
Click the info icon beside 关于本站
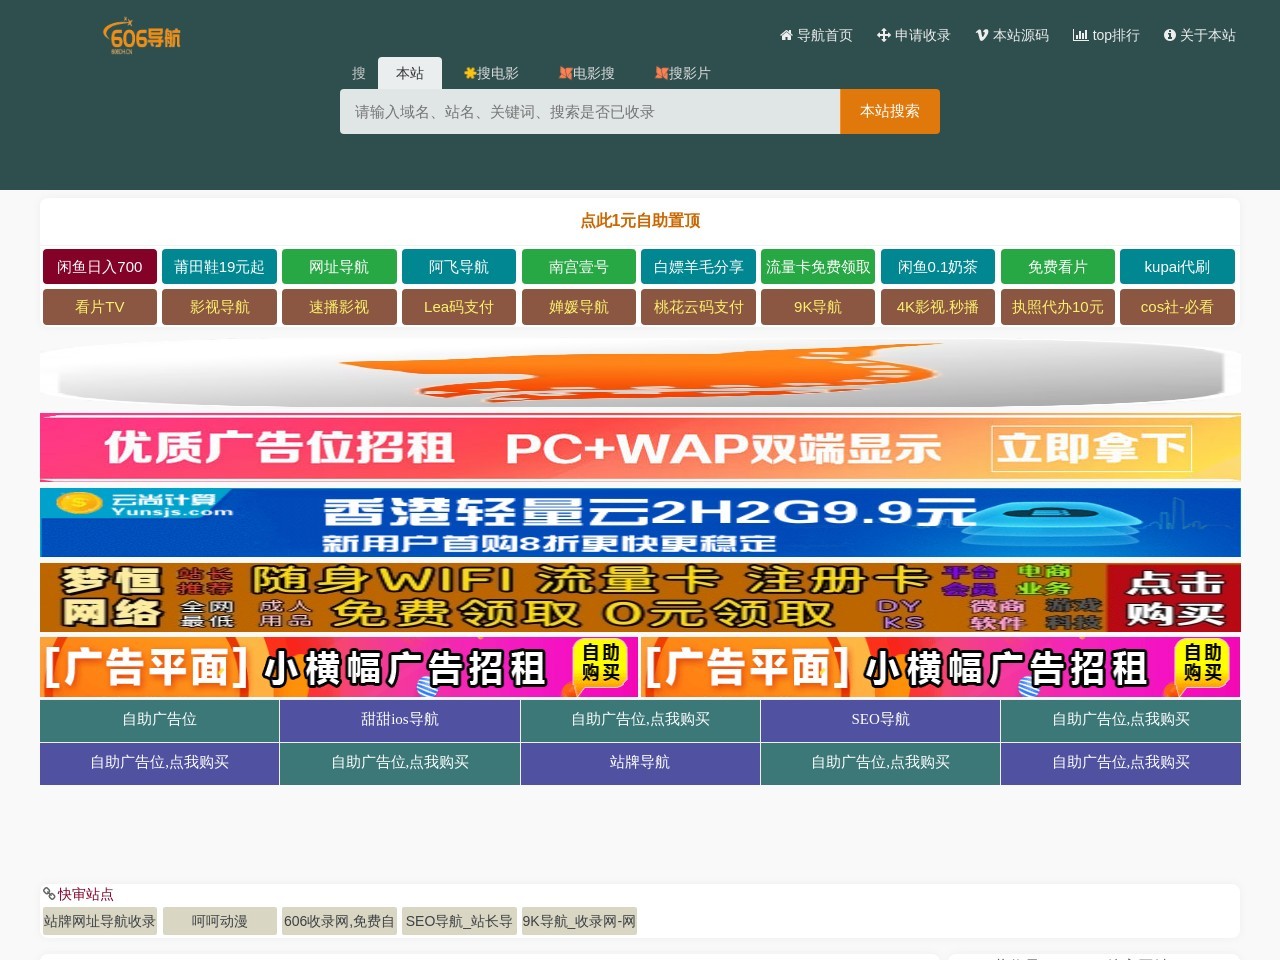[x=1169, y=35]
